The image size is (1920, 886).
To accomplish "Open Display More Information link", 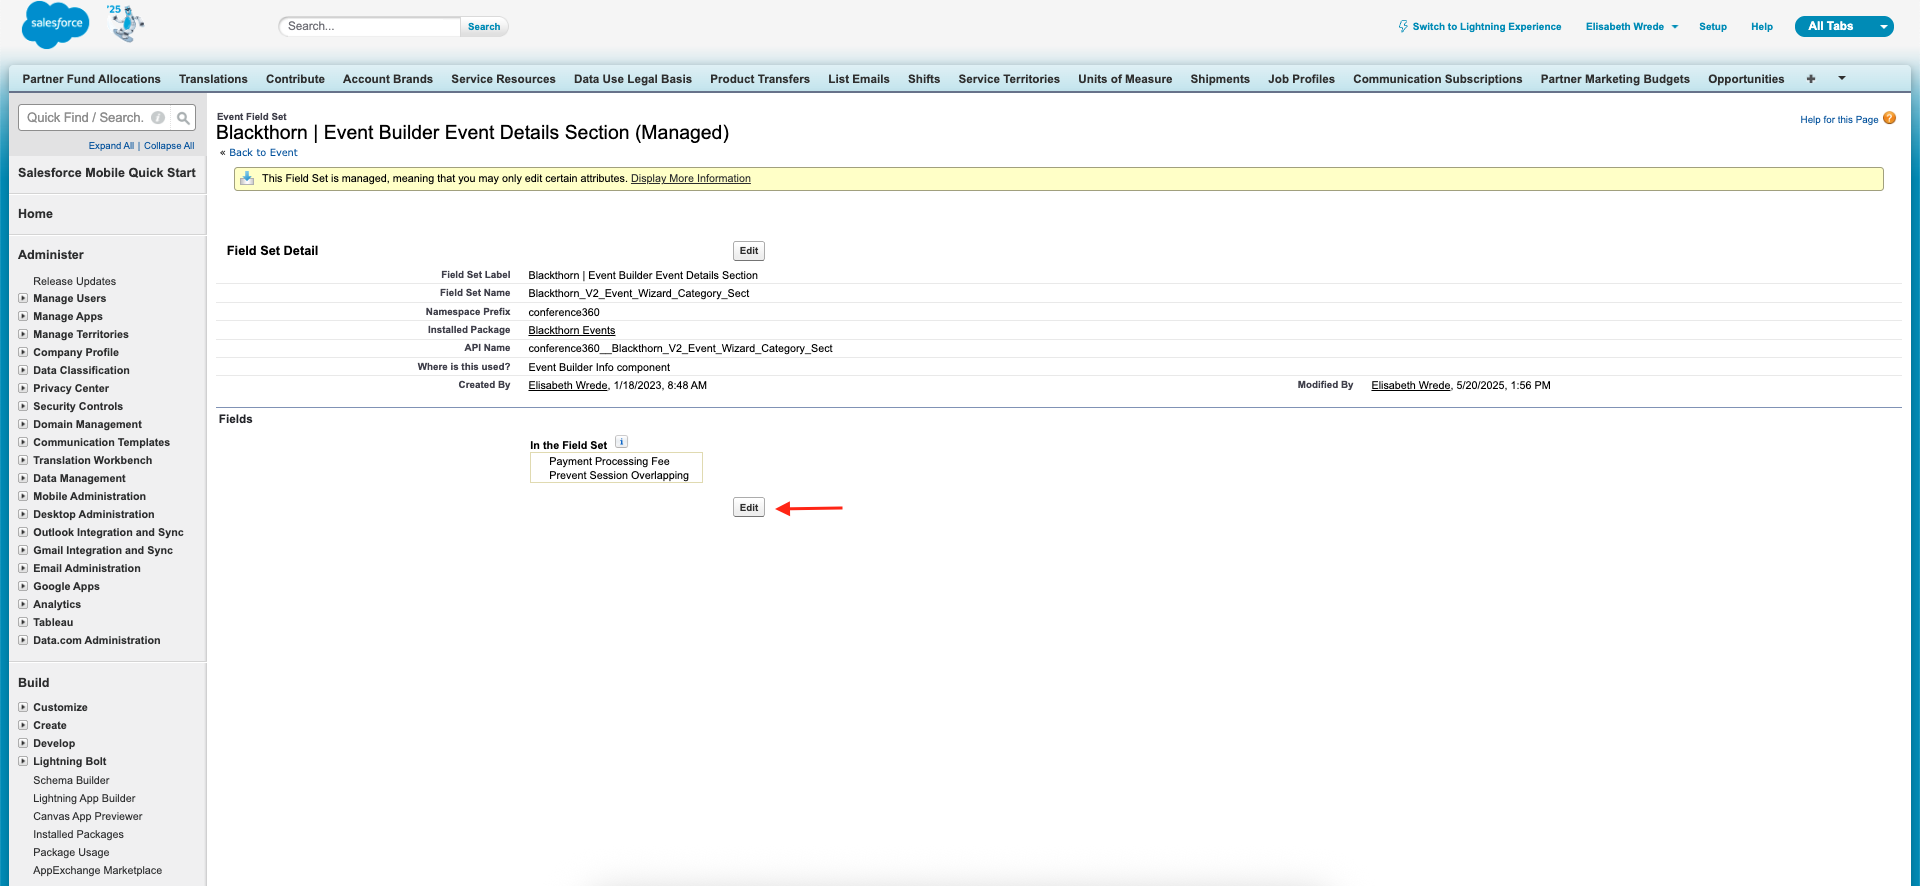I will (x=690, y=179).
